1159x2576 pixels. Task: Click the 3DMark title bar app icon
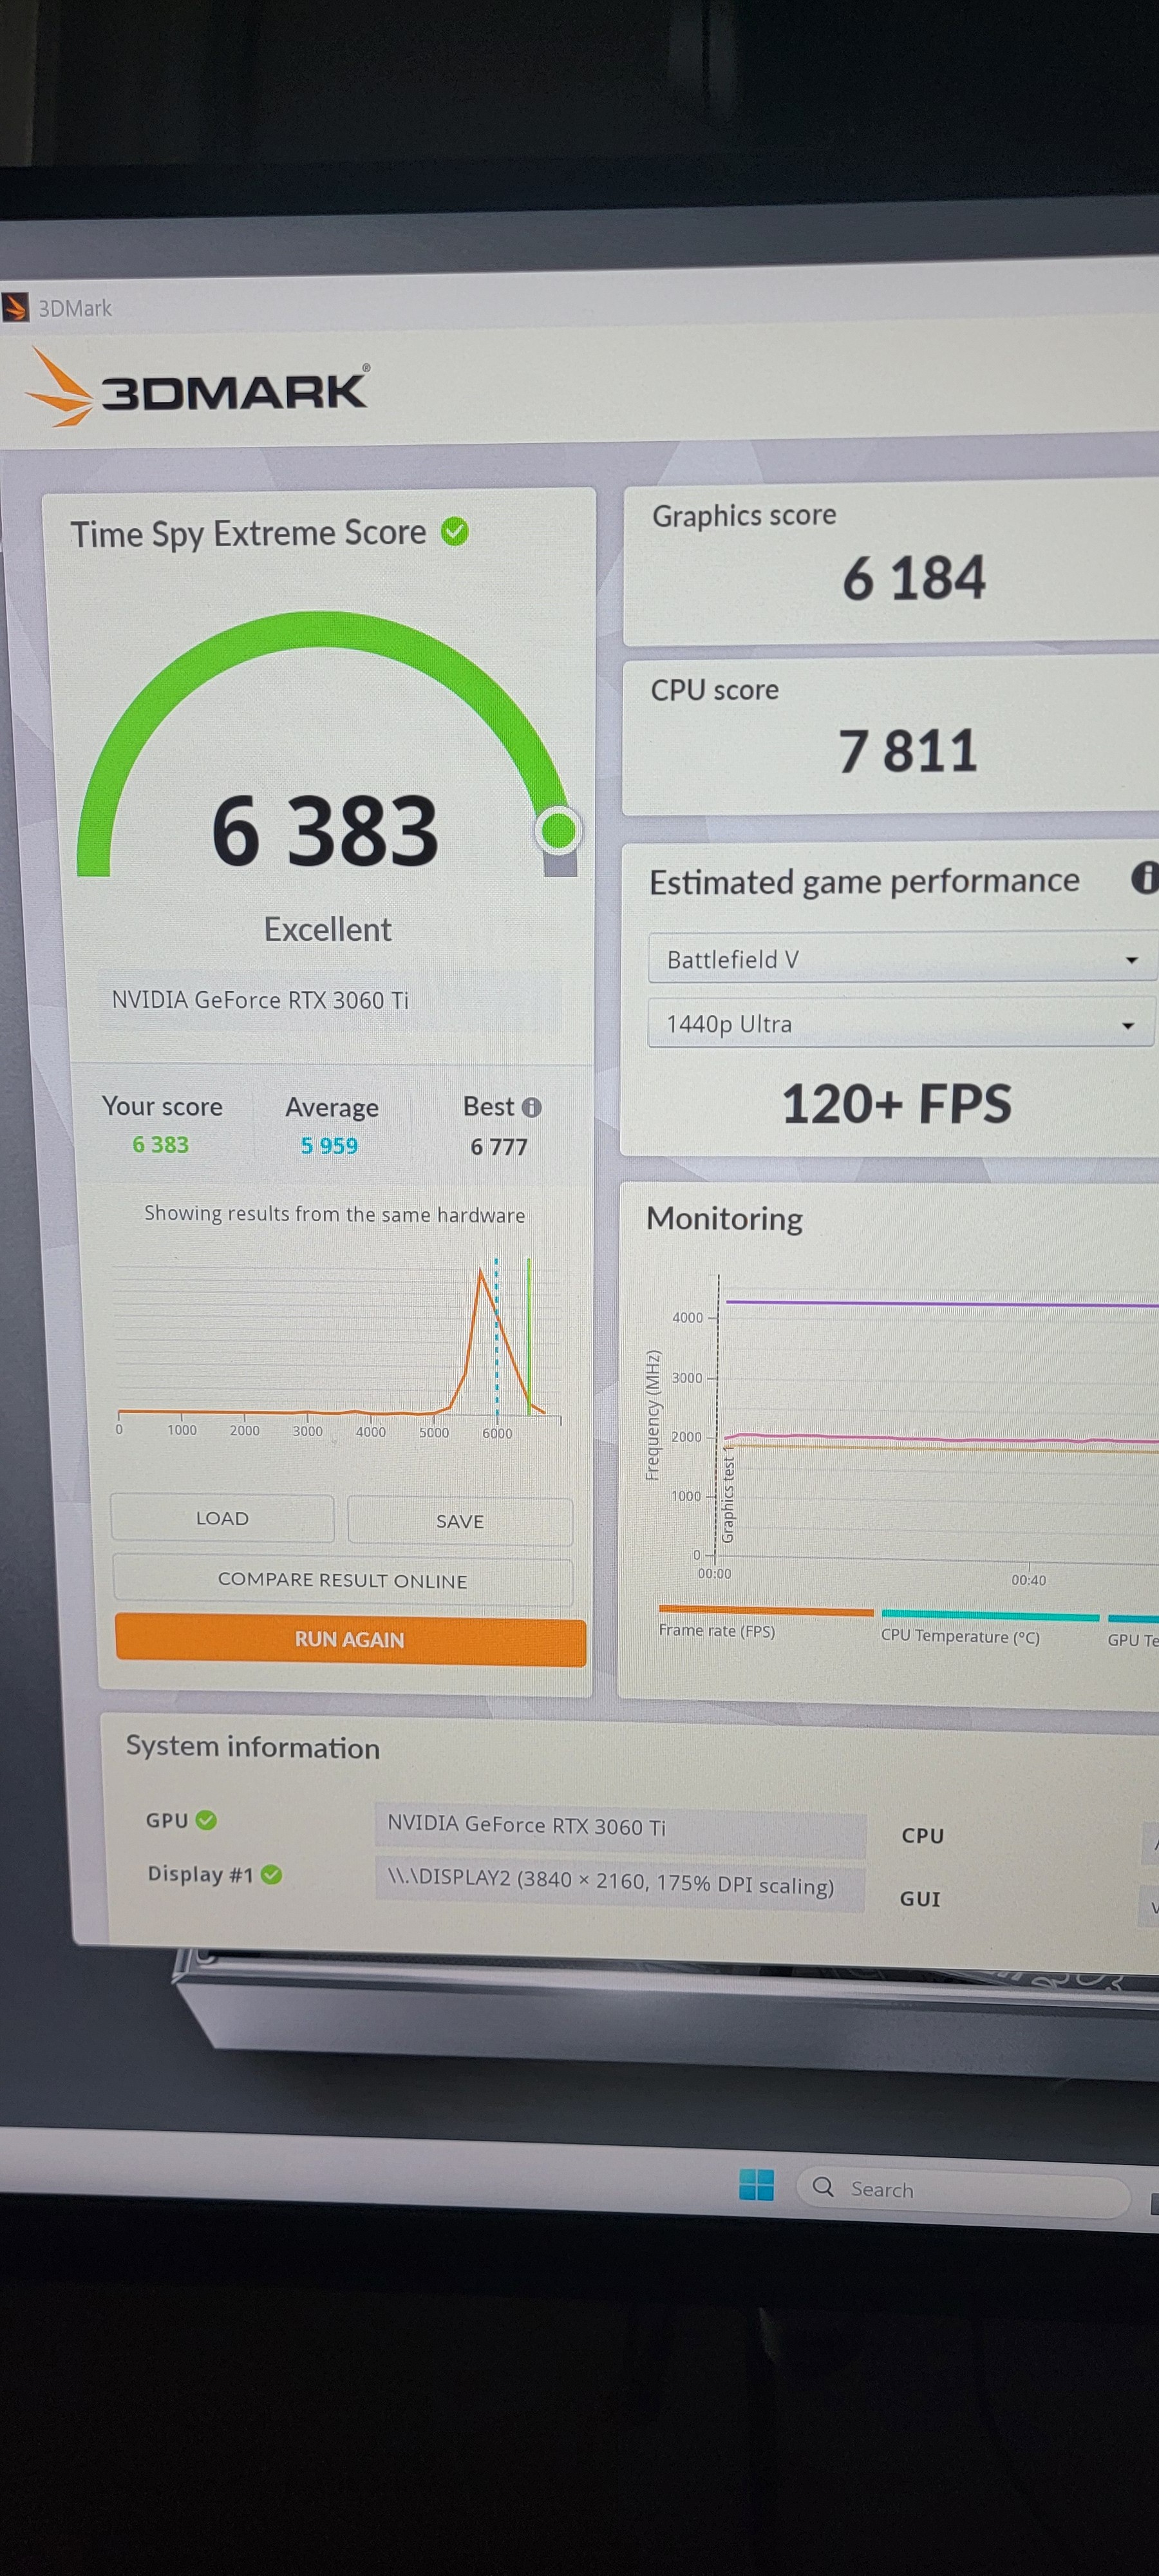click(15, 307)
